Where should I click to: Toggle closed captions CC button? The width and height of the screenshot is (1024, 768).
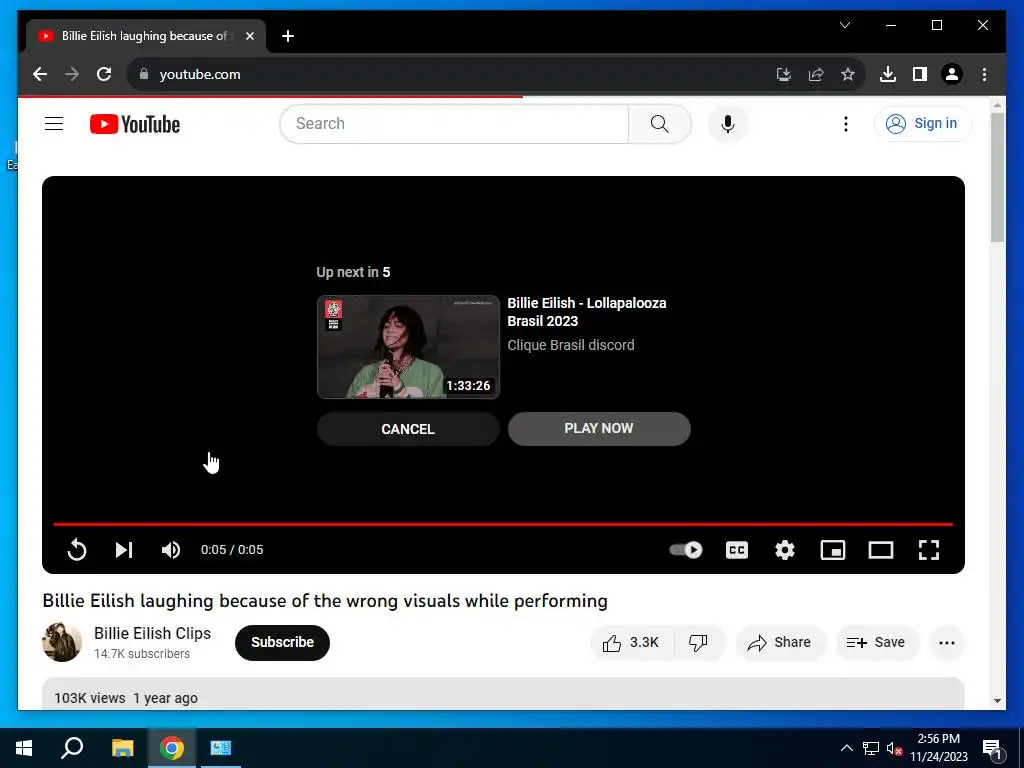click(x=737, y=549)
